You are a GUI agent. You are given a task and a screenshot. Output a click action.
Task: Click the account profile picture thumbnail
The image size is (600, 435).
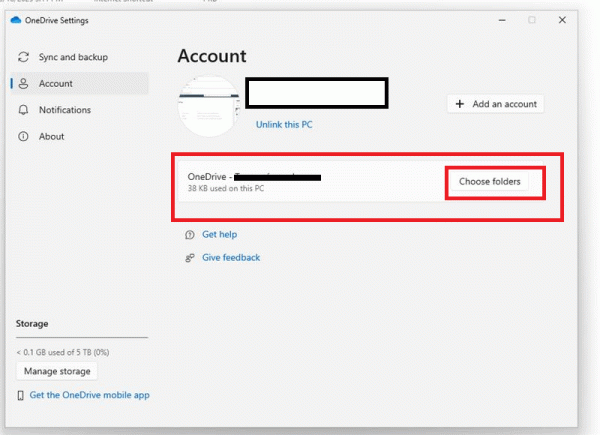(207, 105)
